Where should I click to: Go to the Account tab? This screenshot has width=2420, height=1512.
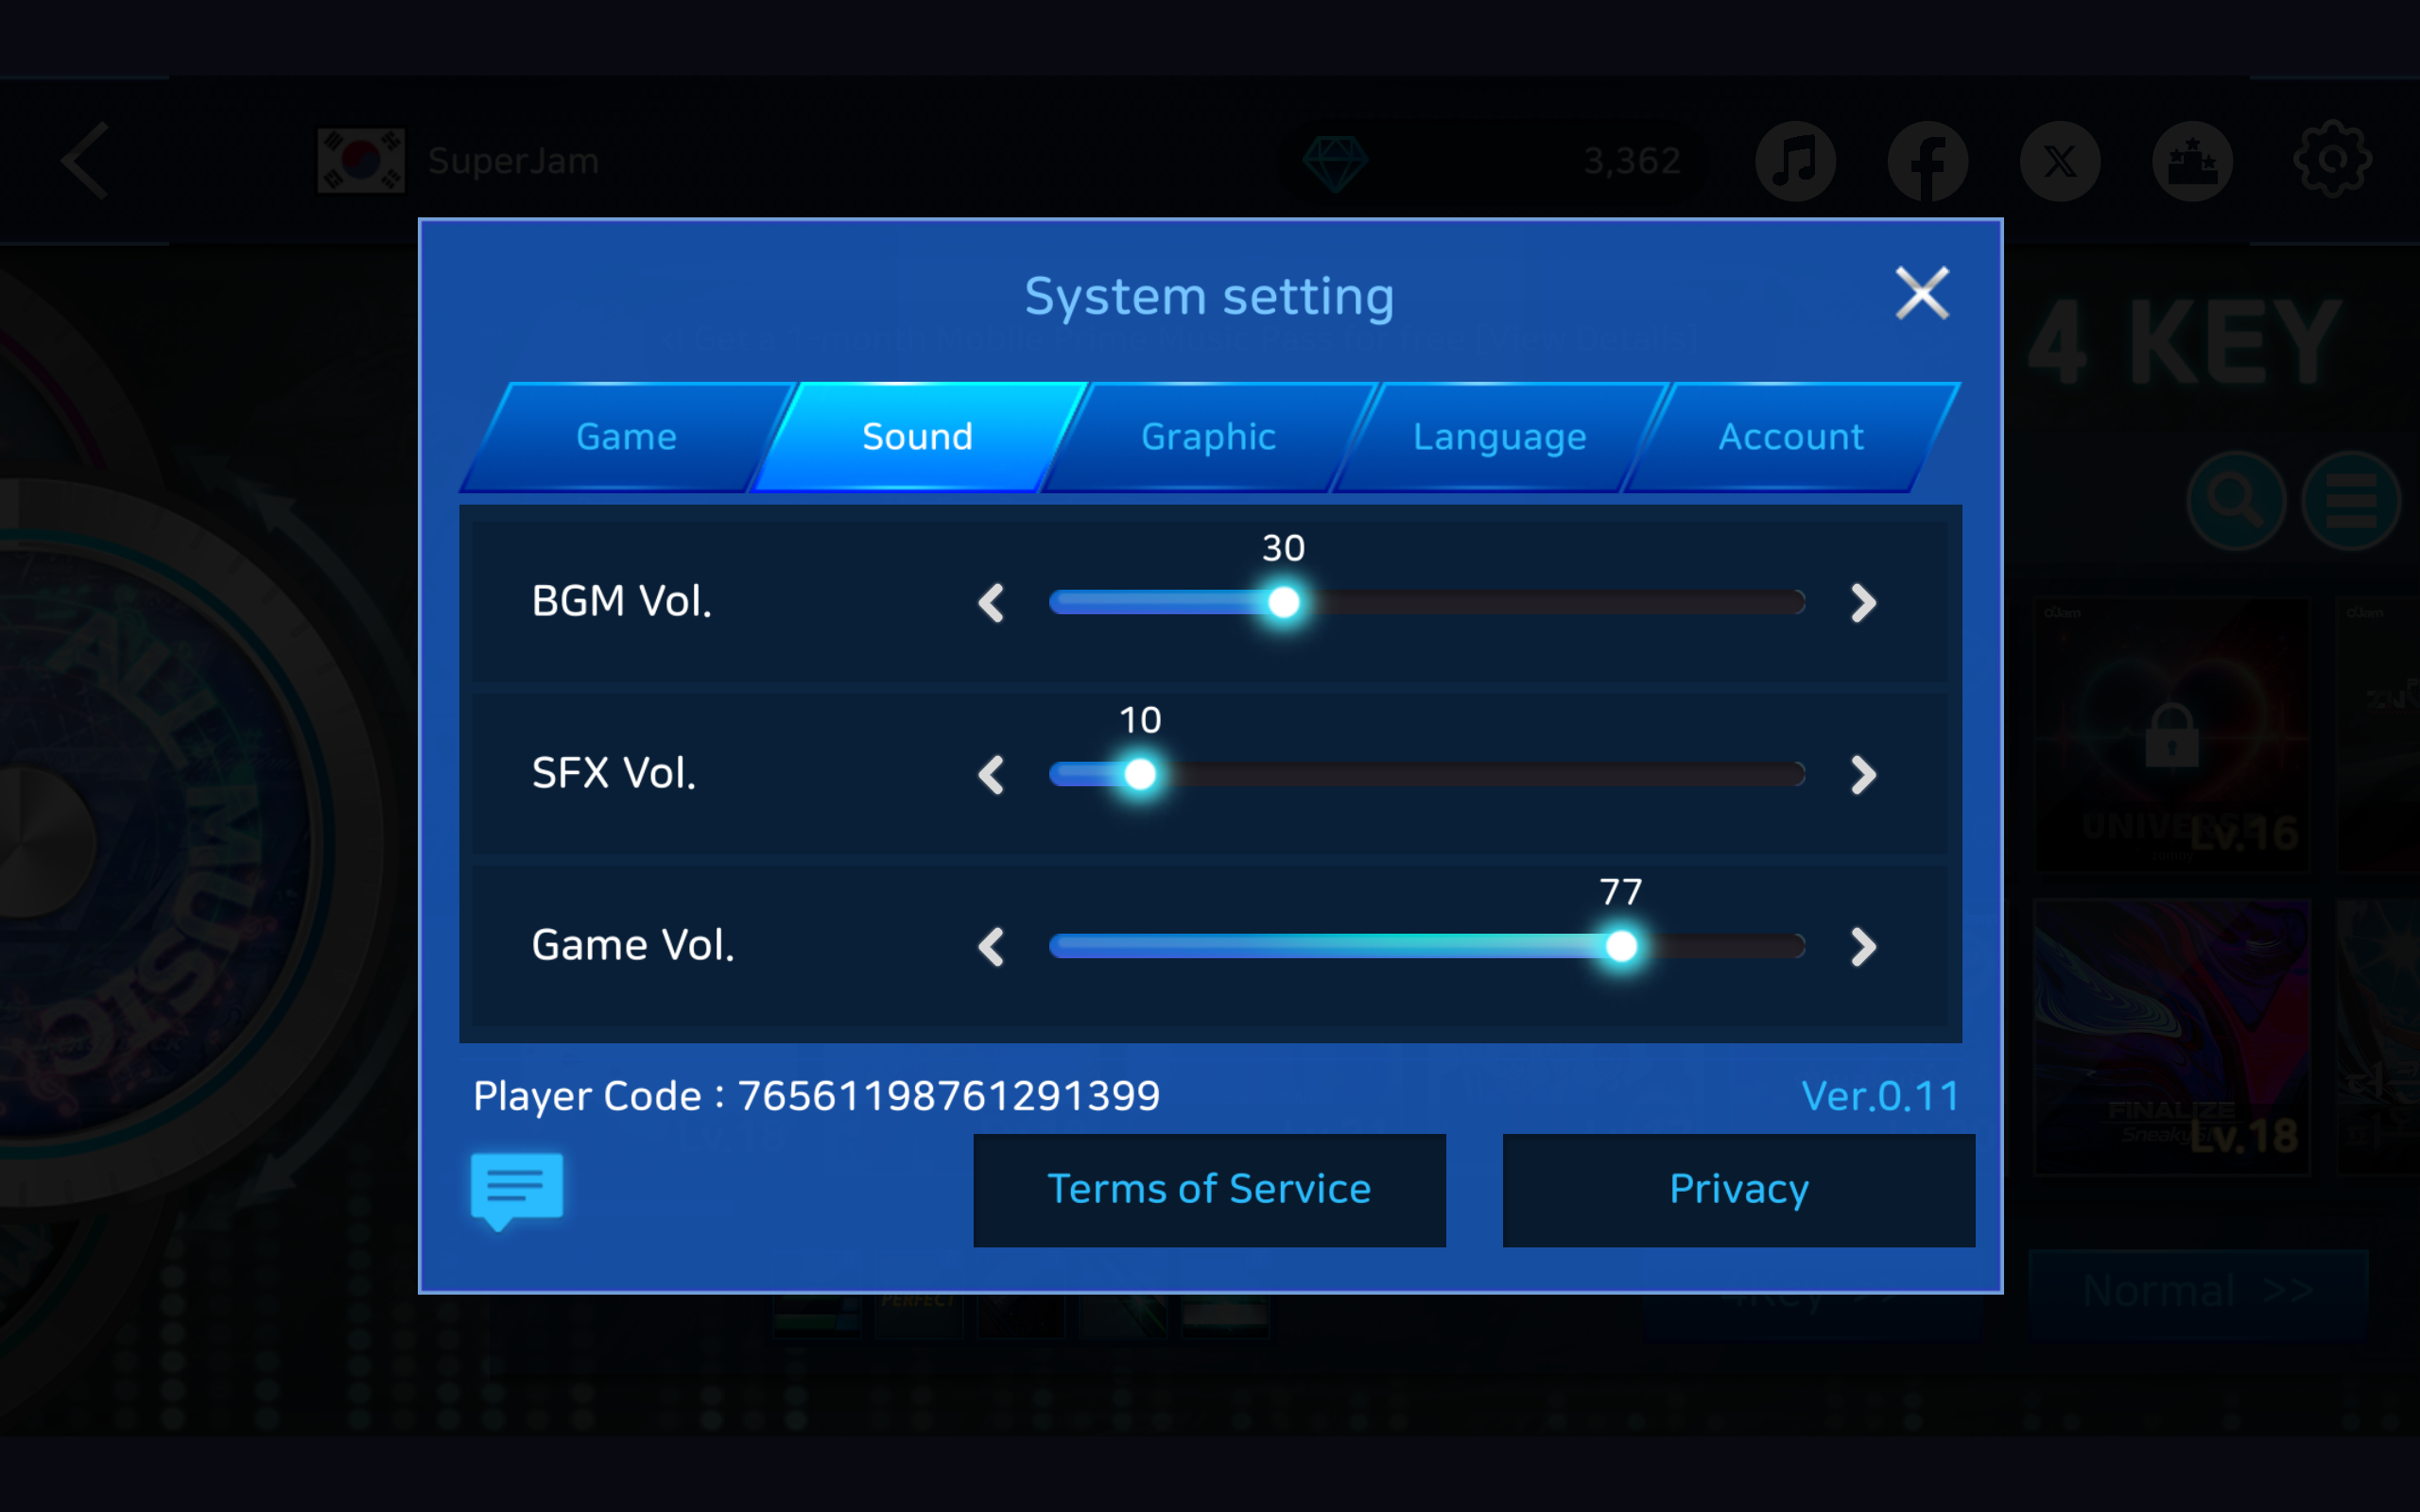pyautogui.click(x=1790, y=437)
